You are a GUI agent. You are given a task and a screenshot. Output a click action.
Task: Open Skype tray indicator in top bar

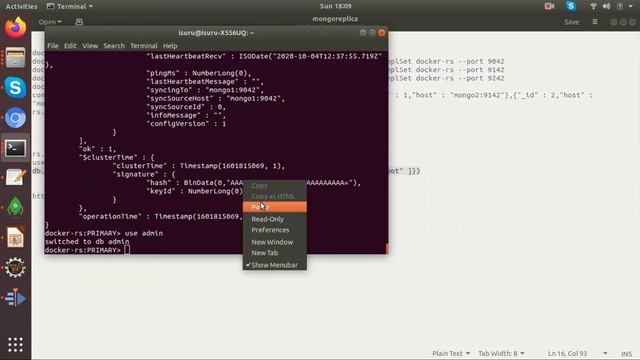[571, 6]
